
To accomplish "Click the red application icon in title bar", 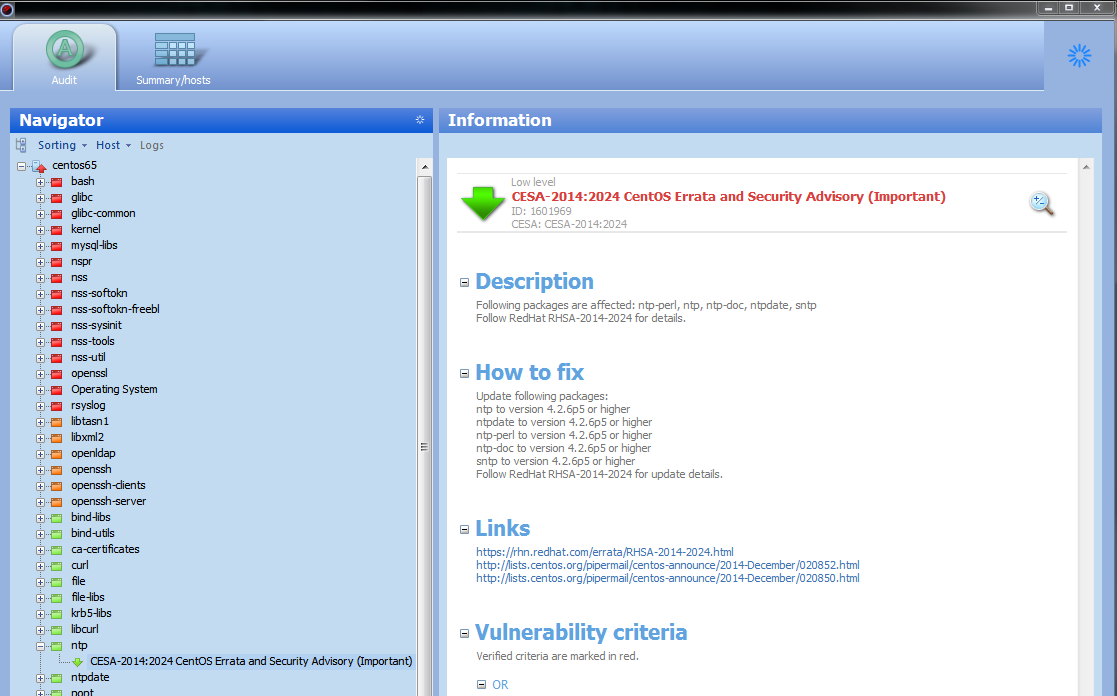I will tap(7, 9).
